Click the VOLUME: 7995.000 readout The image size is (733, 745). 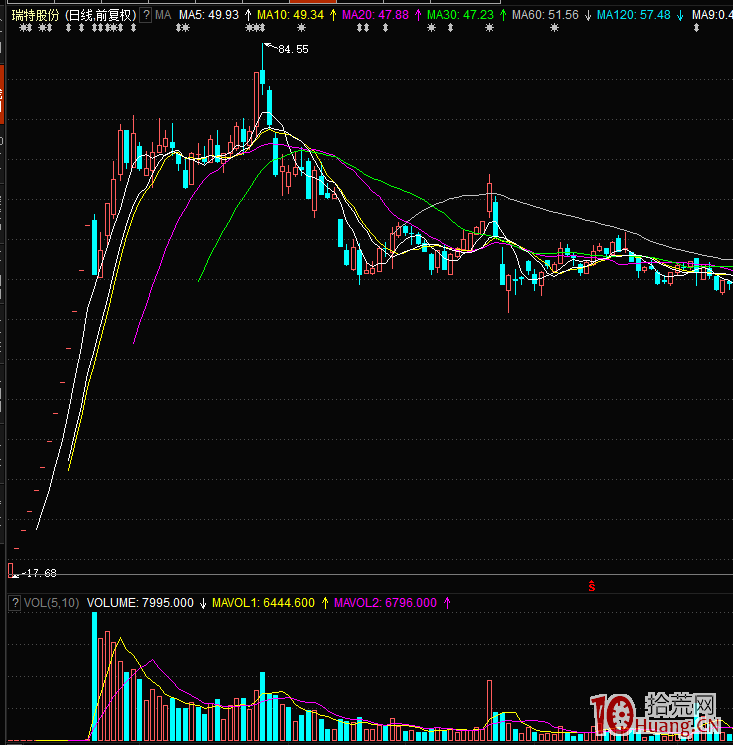click(139, 603)
